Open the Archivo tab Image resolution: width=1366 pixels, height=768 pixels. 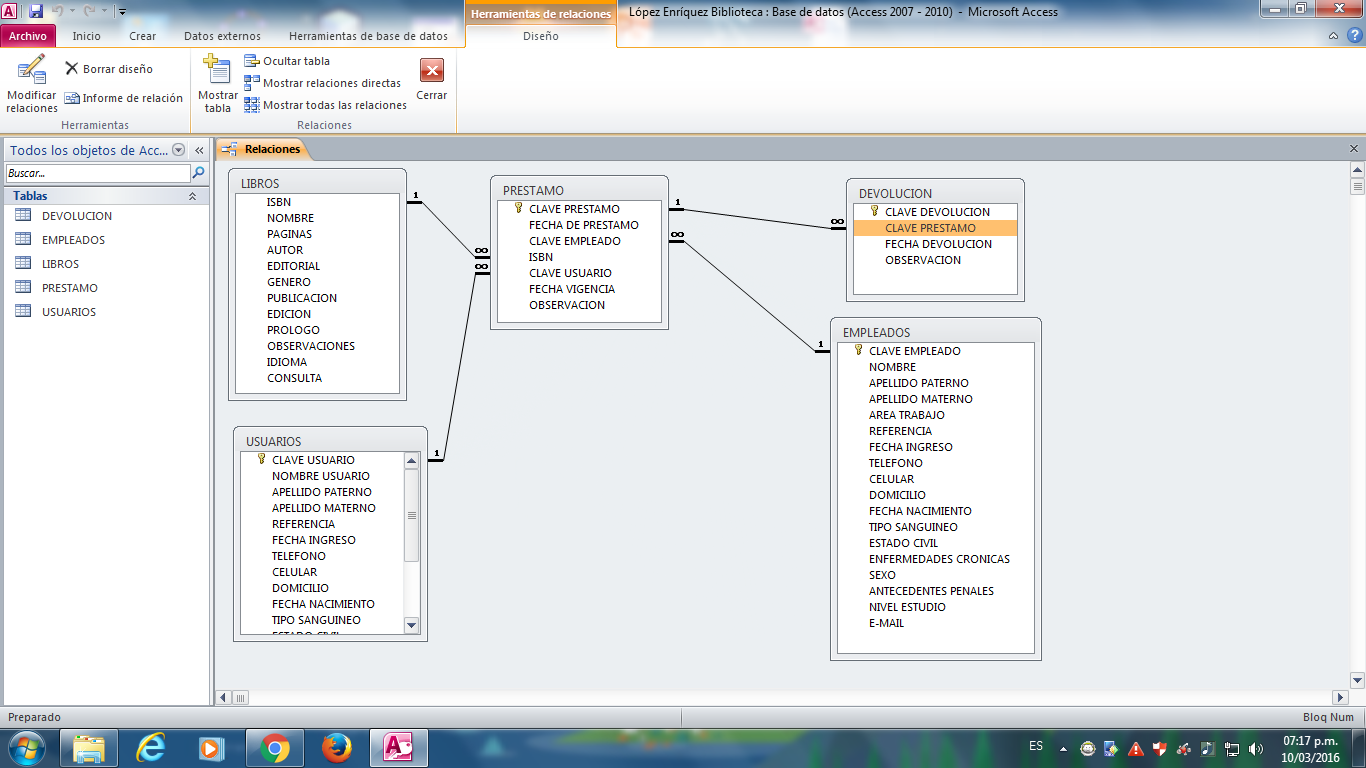pos(28,36)
